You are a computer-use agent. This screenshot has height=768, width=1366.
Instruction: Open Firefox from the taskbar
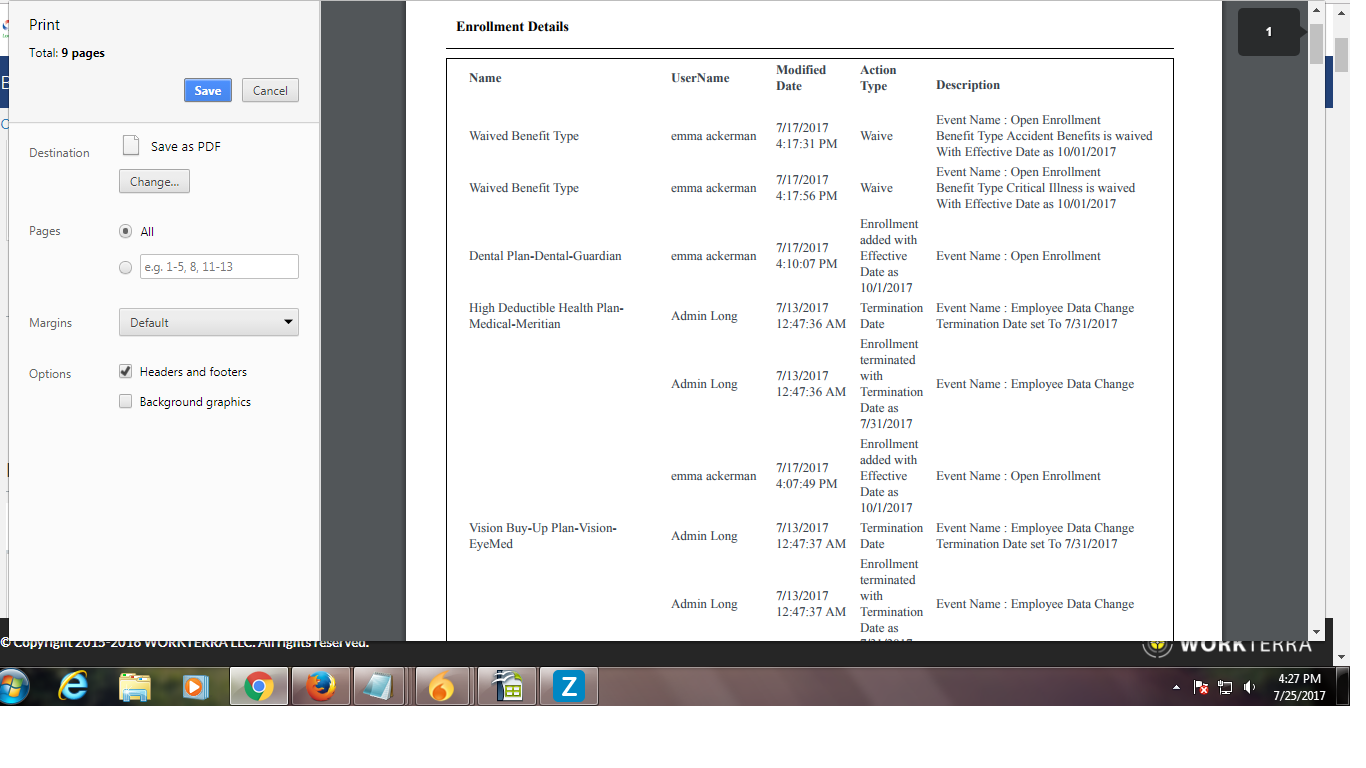(x=321, y=687)
